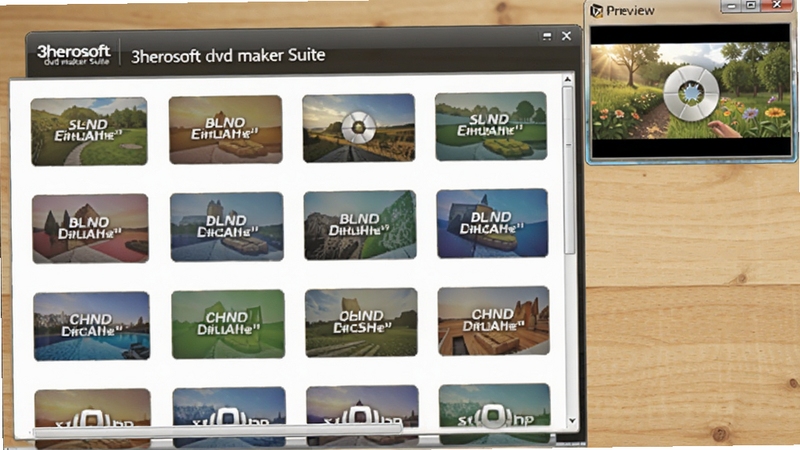Viewport: 800px width, 450px height.
Task: Click the Preview video image
Action: [690, 90]
